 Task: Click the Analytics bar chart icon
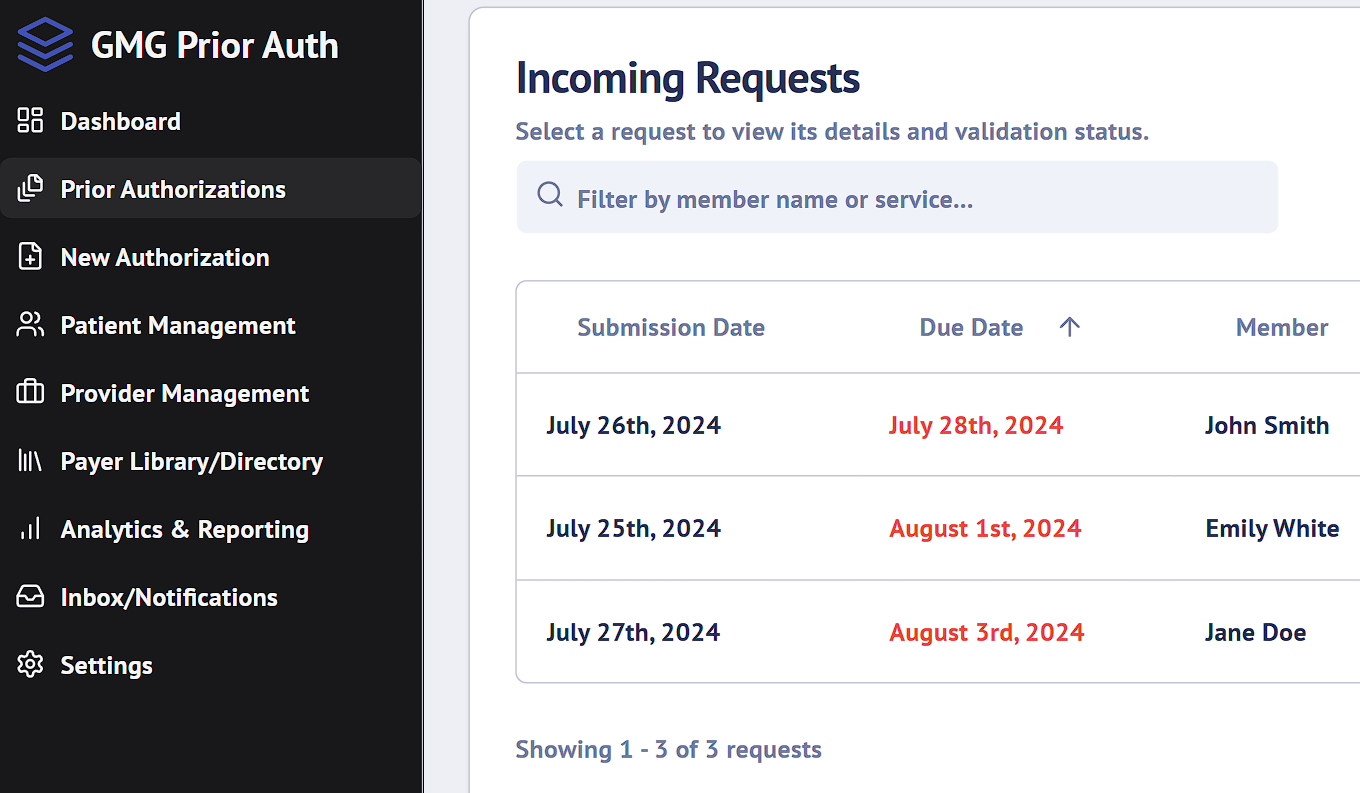click(31, 529)
